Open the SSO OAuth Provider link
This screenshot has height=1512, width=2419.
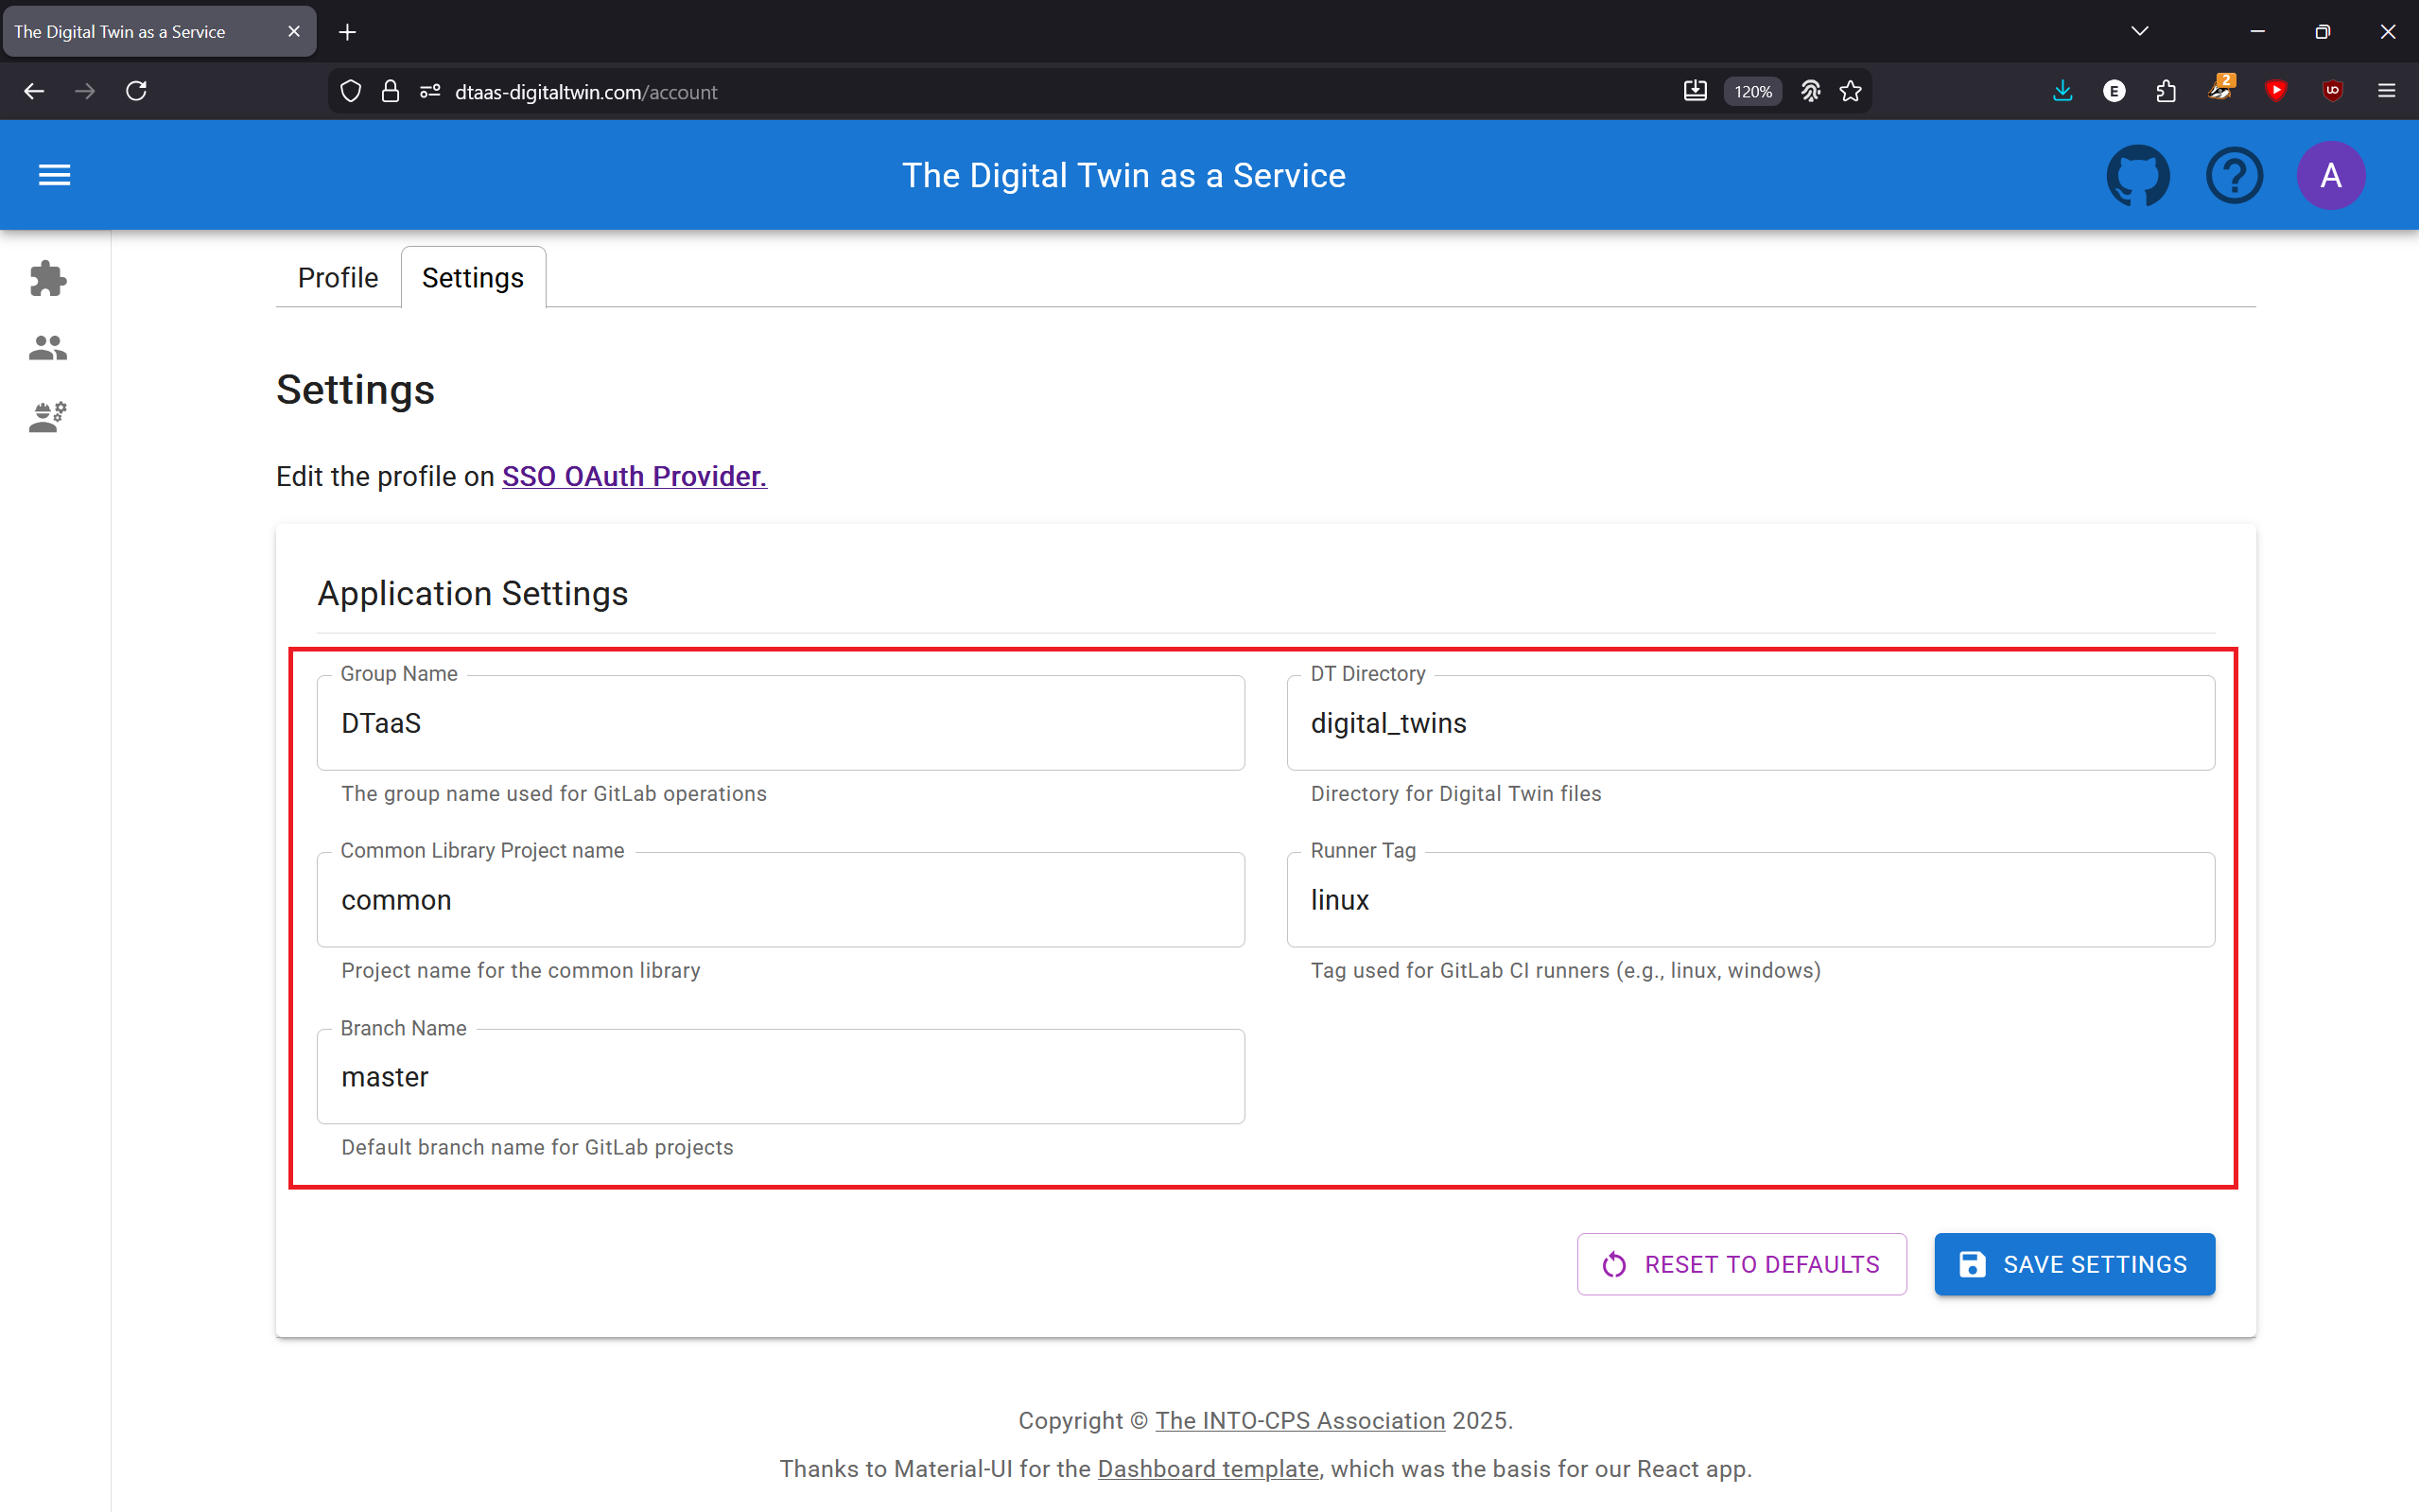click(633, 477)
